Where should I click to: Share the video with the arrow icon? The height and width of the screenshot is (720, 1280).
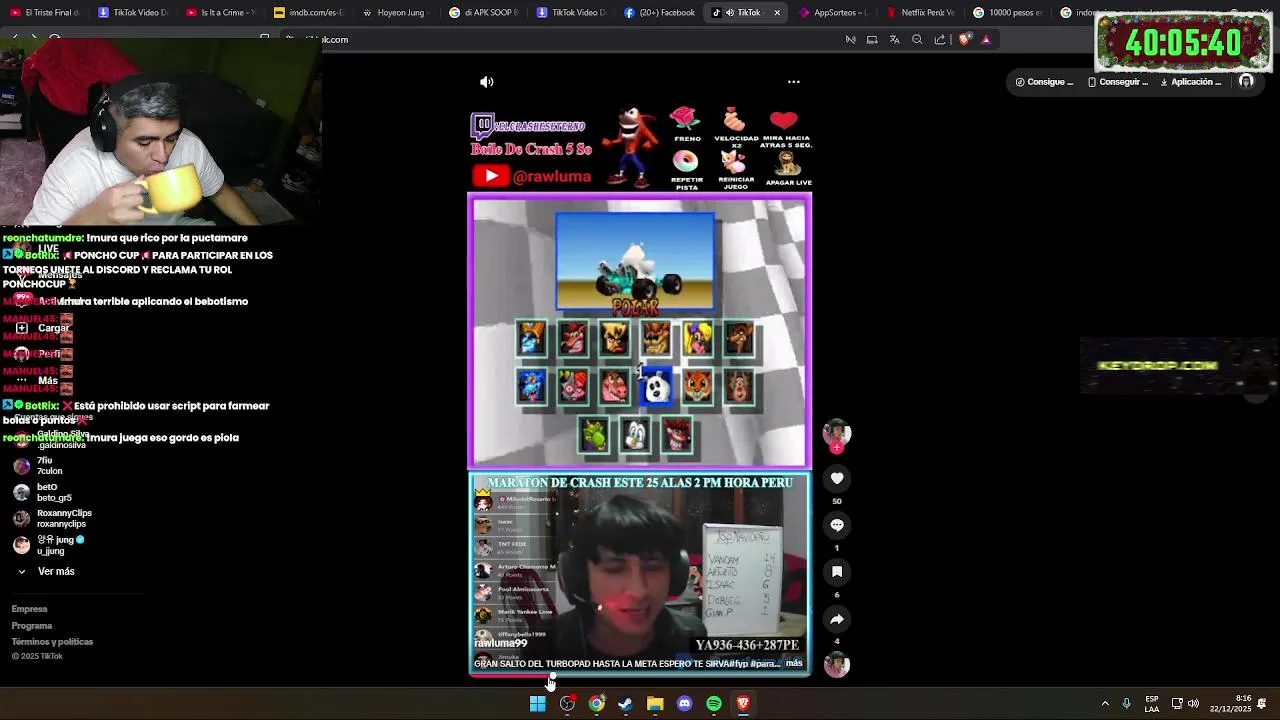click(837, 619)
